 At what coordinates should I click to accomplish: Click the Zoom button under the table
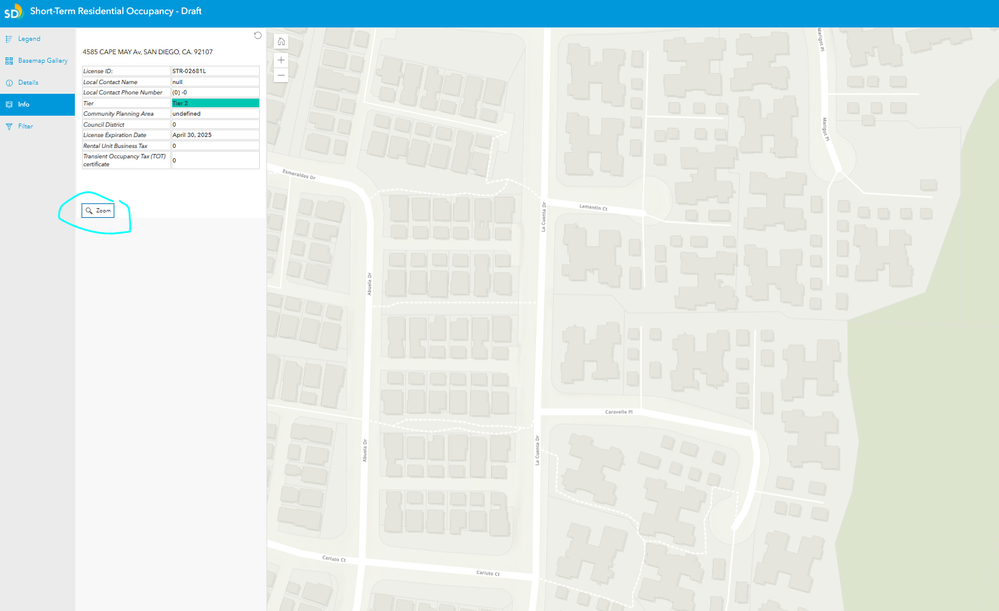click(x=98, y=211)
